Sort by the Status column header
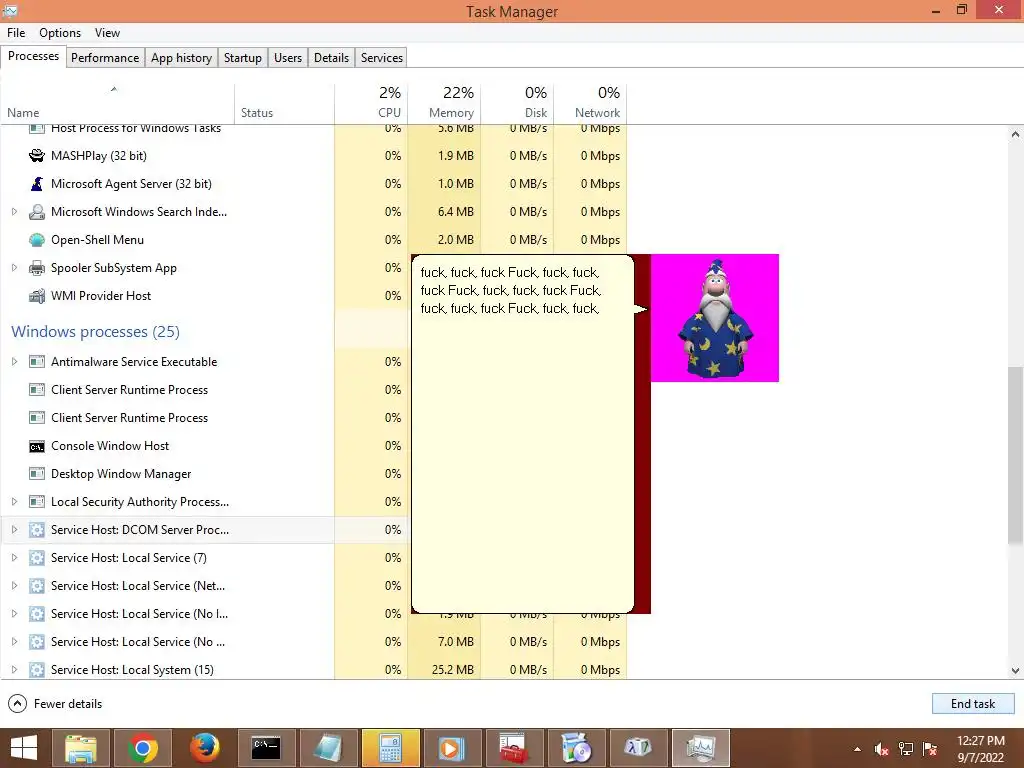 [284, 104]
